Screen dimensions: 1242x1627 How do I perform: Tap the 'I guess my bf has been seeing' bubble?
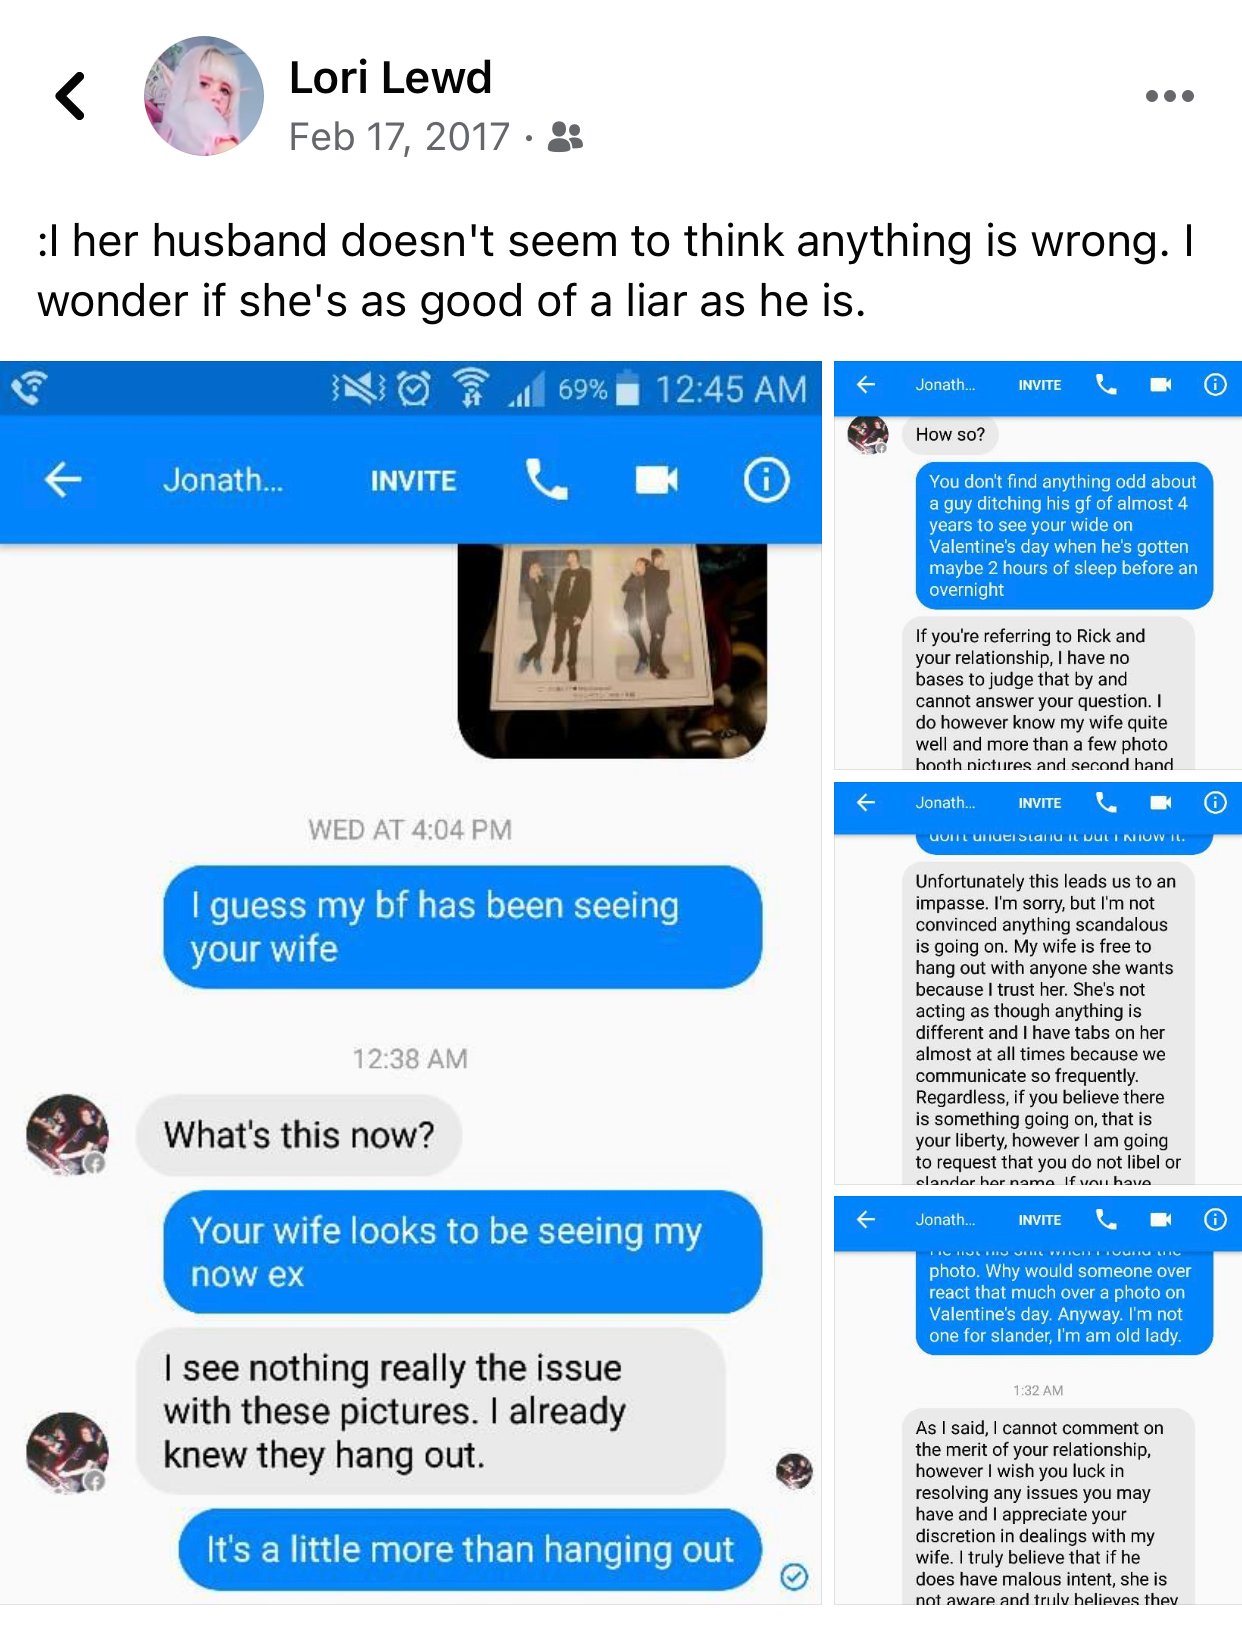pos(462,927)
